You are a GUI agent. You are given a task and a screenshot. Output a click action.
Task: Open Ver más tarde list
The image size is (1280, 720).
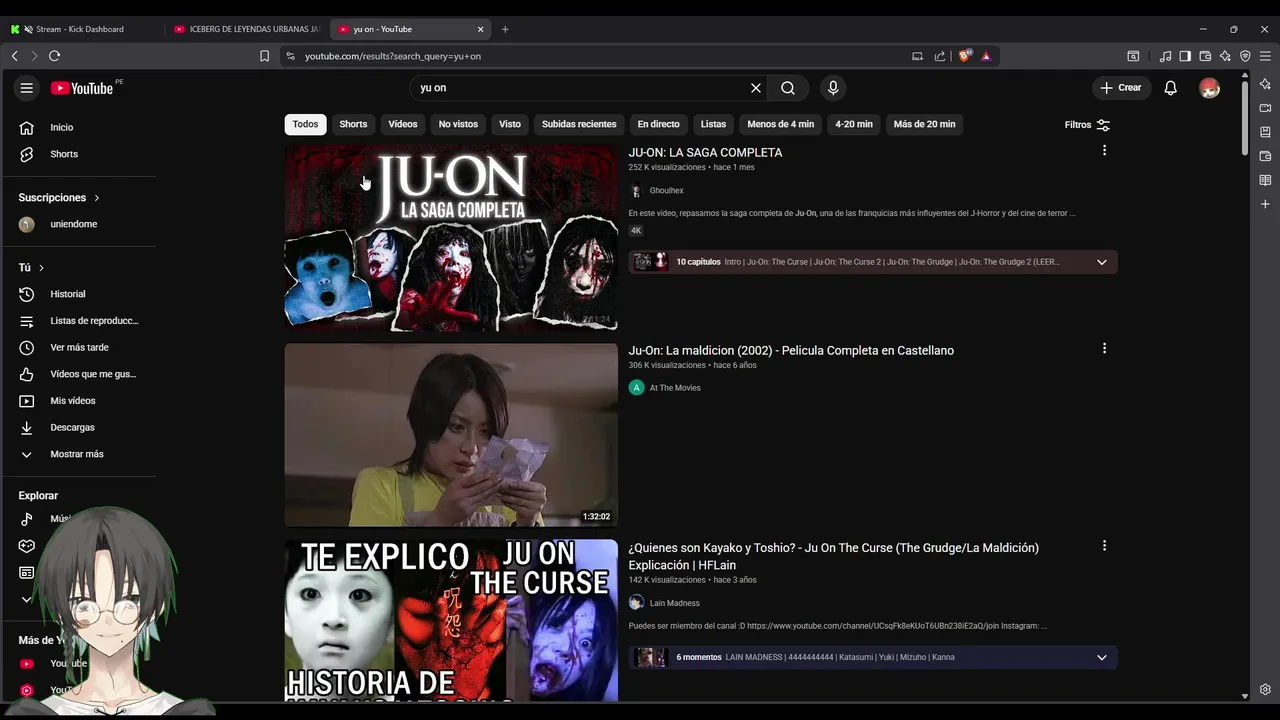pyautogui.click(x=80, y=347)
